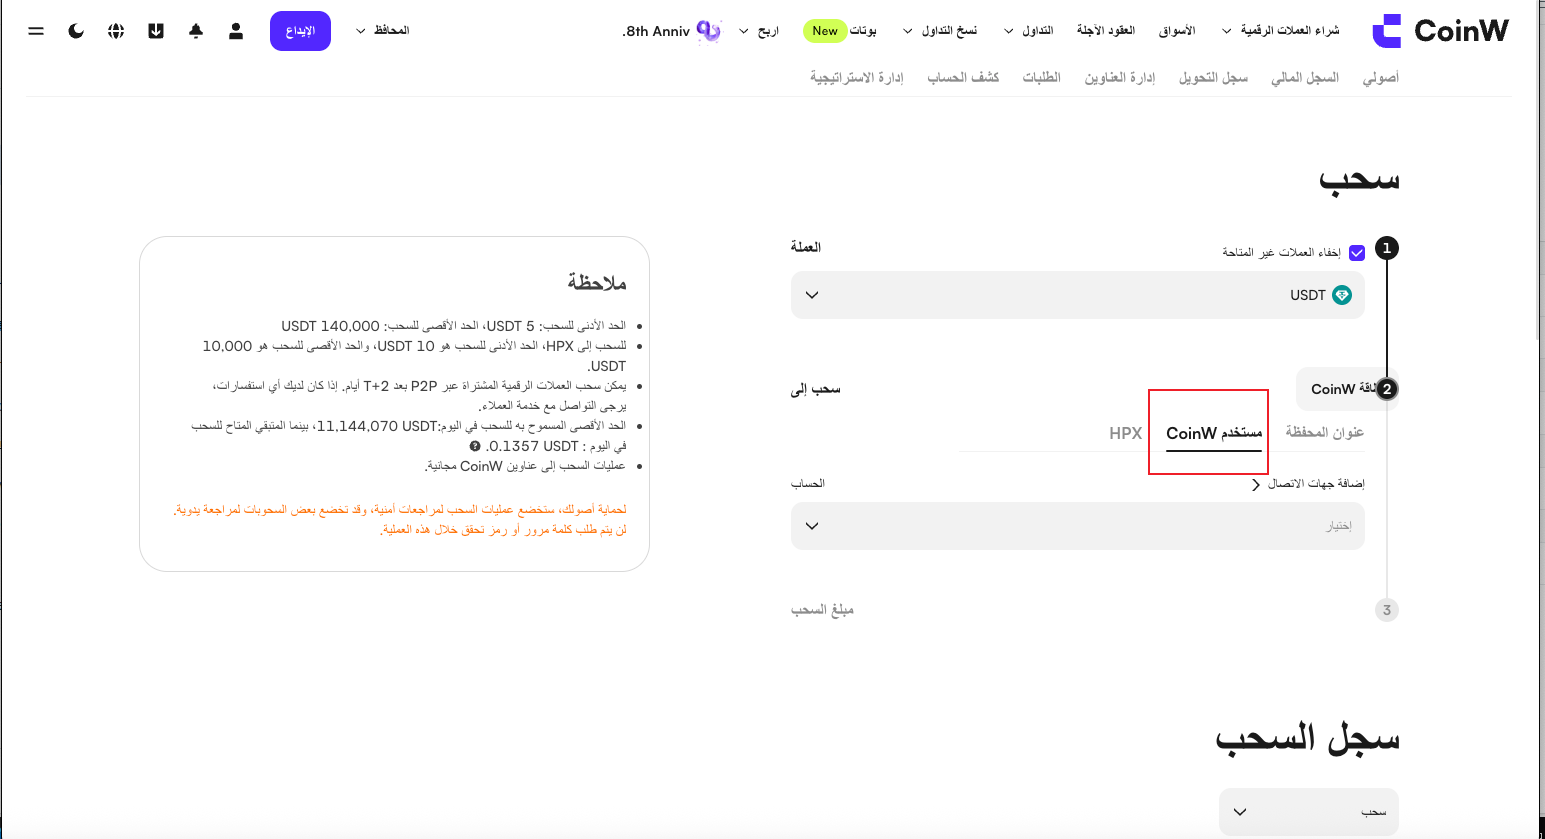The width and height of the screenshot is (1545, 839).
Task: Click the العملة field label
Action: pos(806,247)
